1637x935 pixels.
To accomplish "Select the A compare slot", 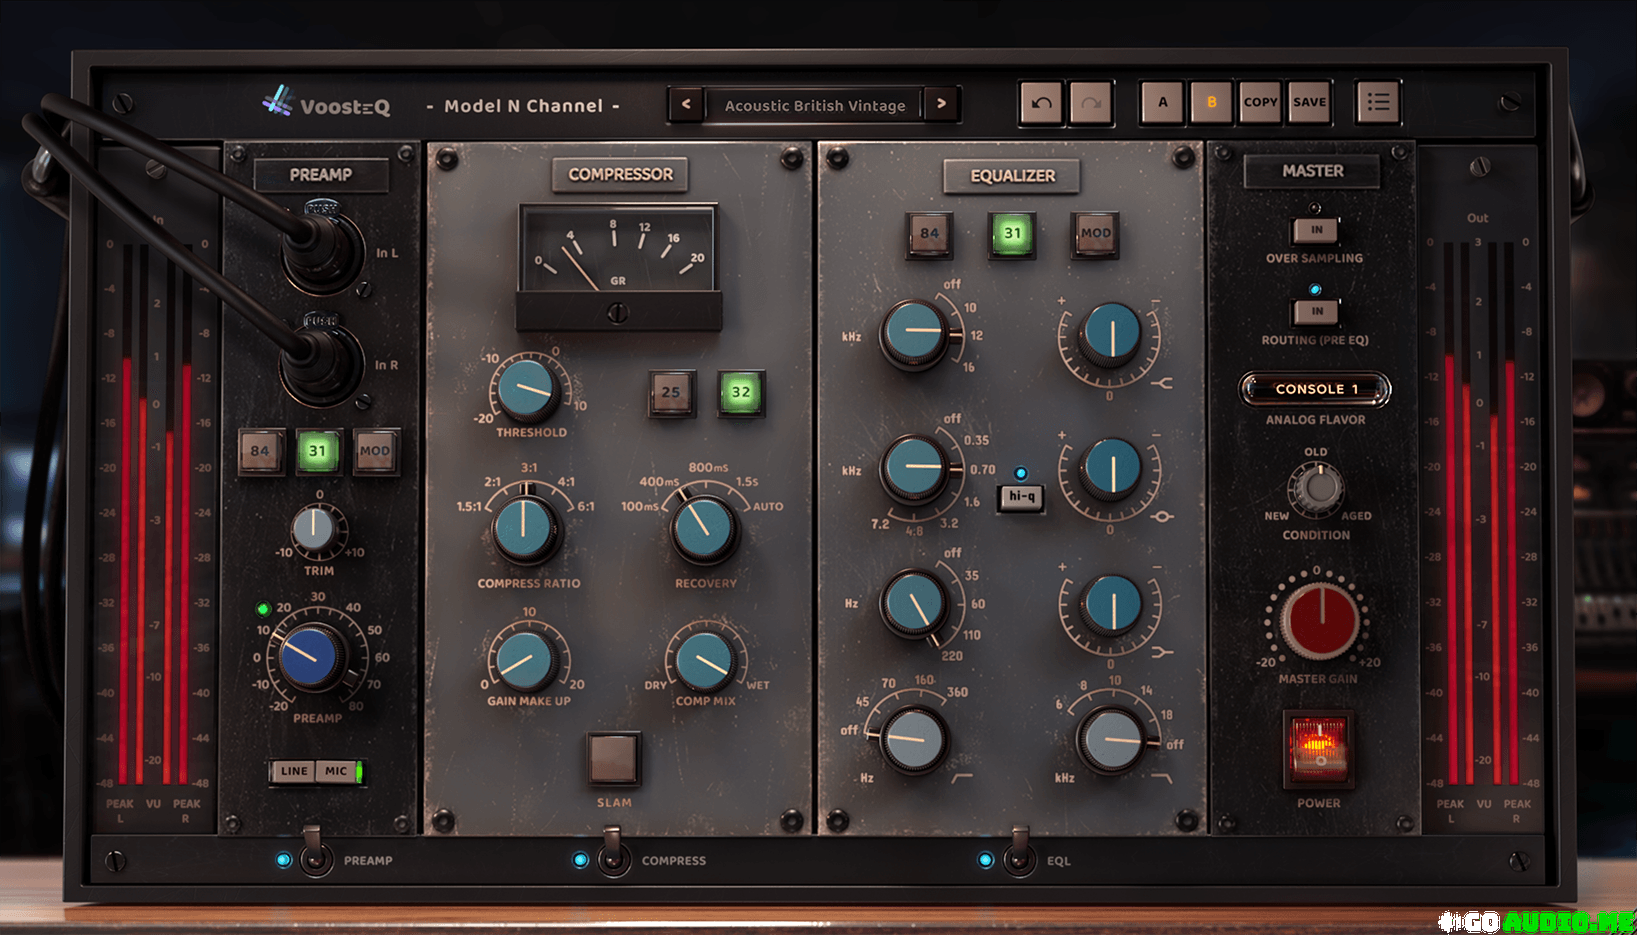I will (1162, 102).
